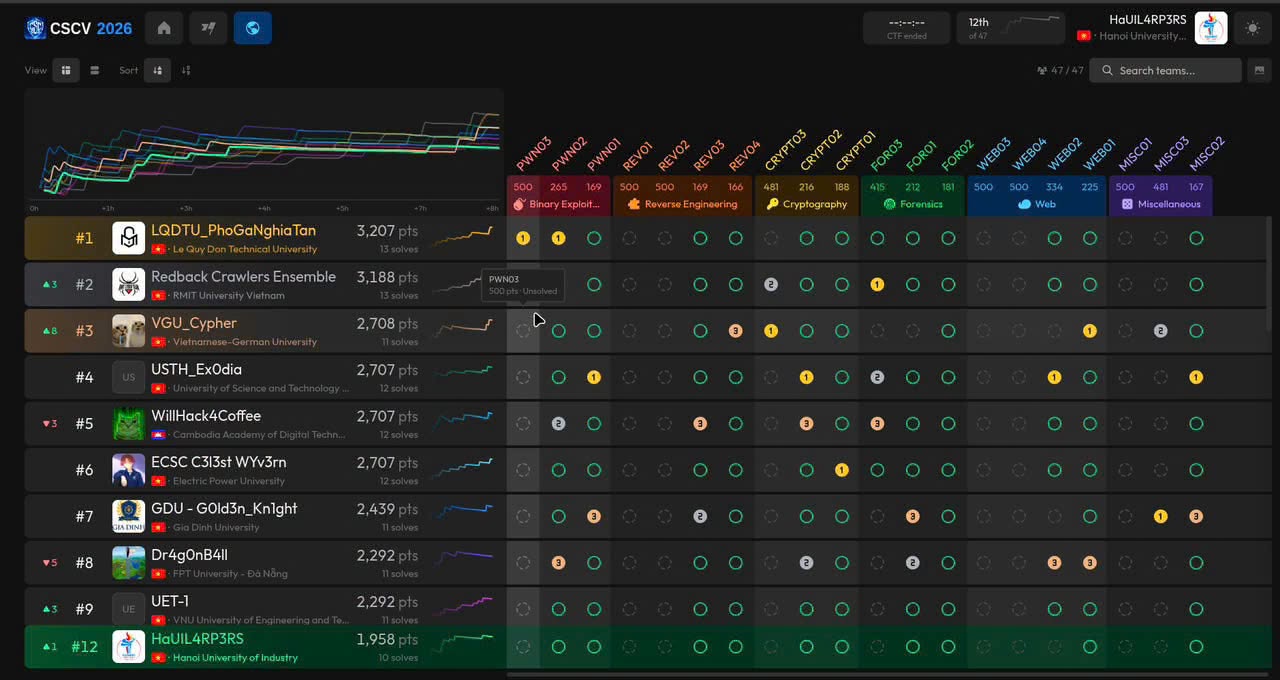Click the WillHack4Coffee green avatar
1280x680 pixels.
pos(129,423)
